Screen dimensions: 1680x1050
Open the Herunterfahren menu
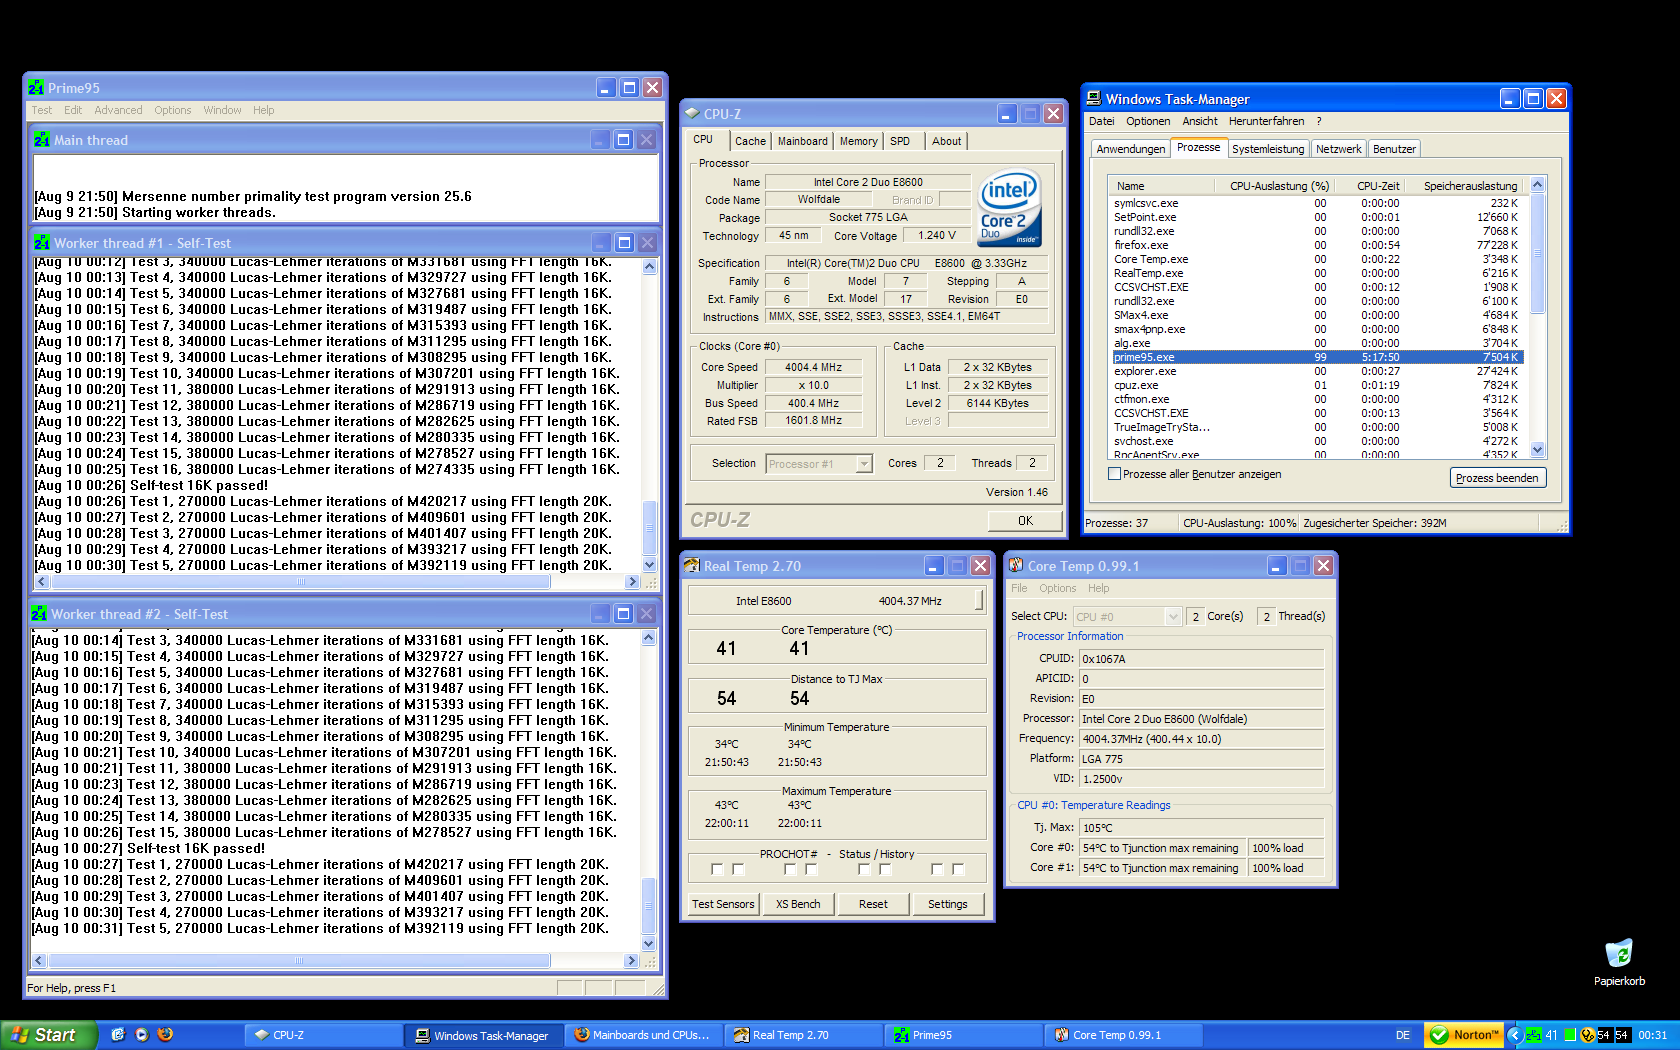pos(1266,121)
